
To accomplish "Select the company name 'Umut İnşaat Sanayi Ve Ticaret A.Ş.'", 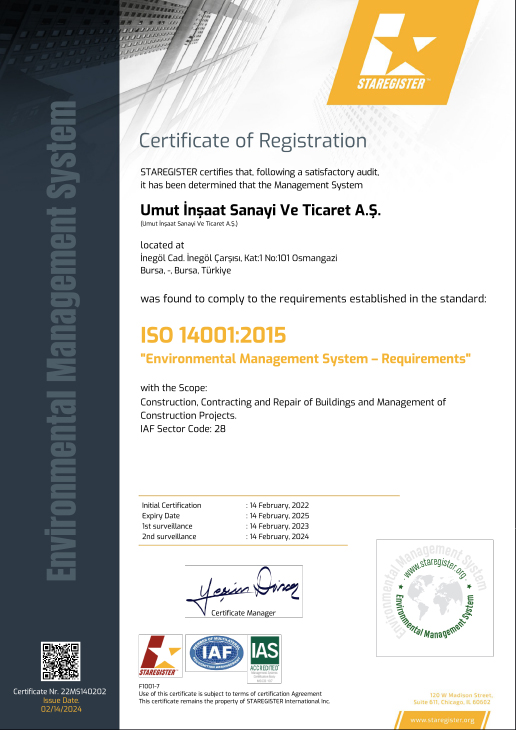I will tap(261, 210).
